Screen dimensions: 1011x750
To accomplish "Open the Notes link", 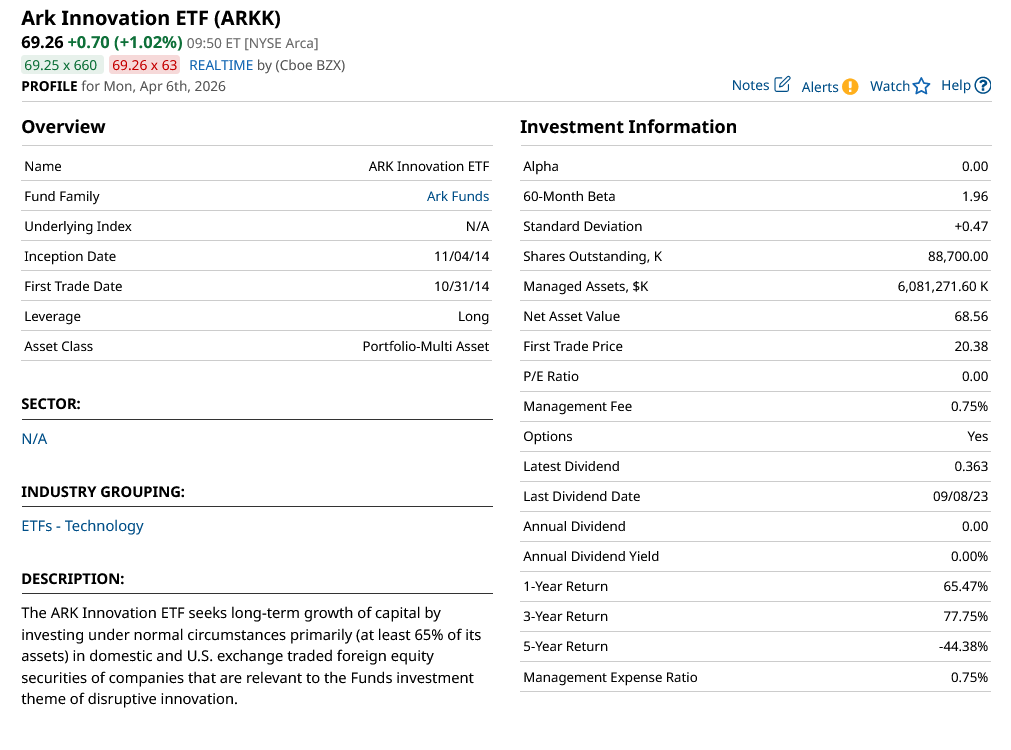I will click(x=750, y=86).
